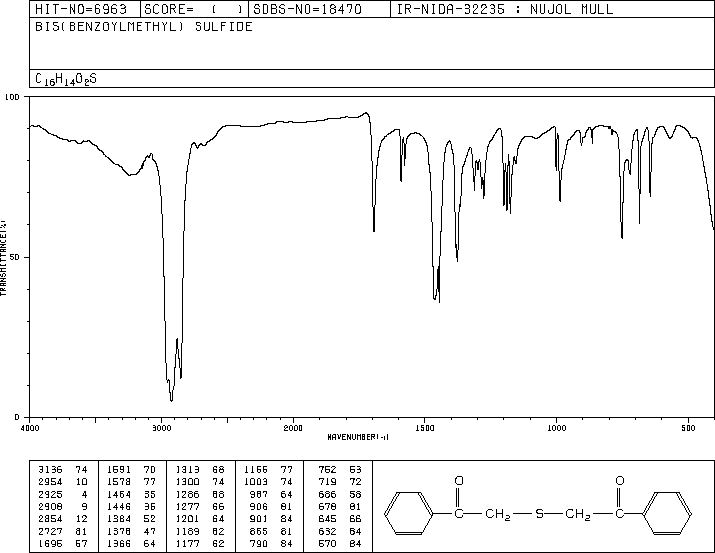The height and width of the screenshot is (553, 715).
Task: Select peak table entry 1300 74
Action: click(x=200, y=482)
